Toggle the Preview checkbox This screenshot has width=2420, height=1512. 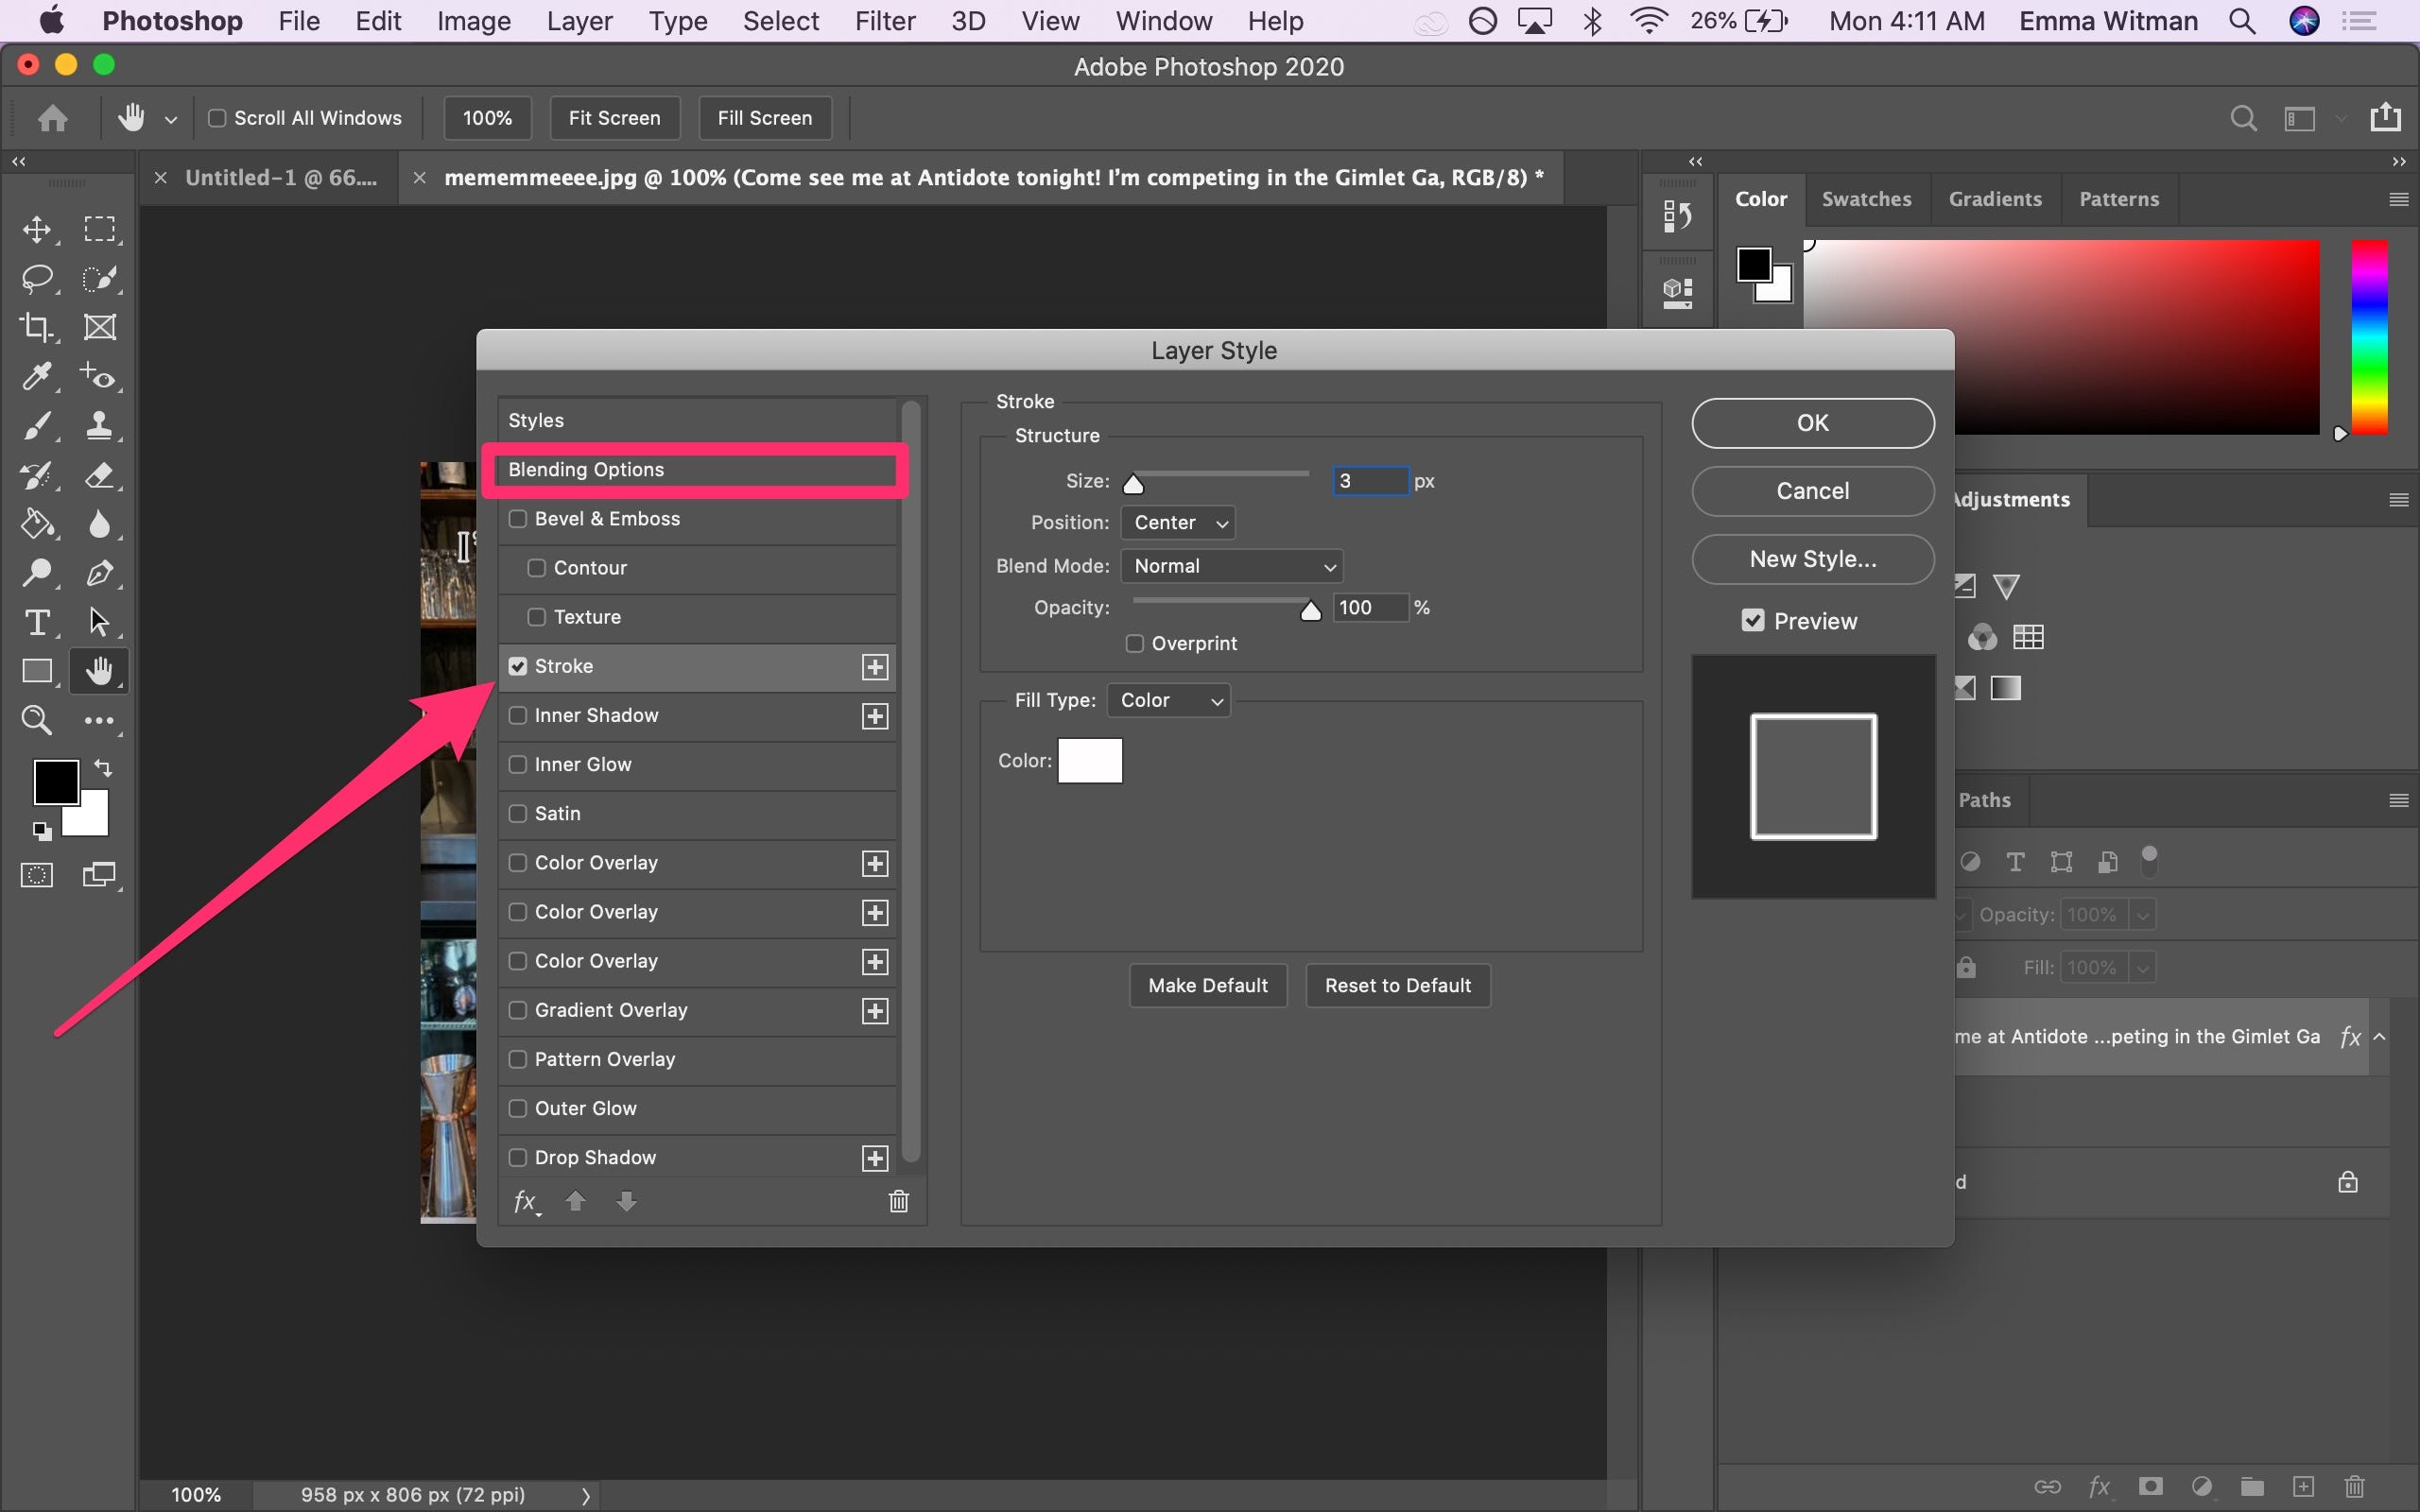coord(1753,621)
